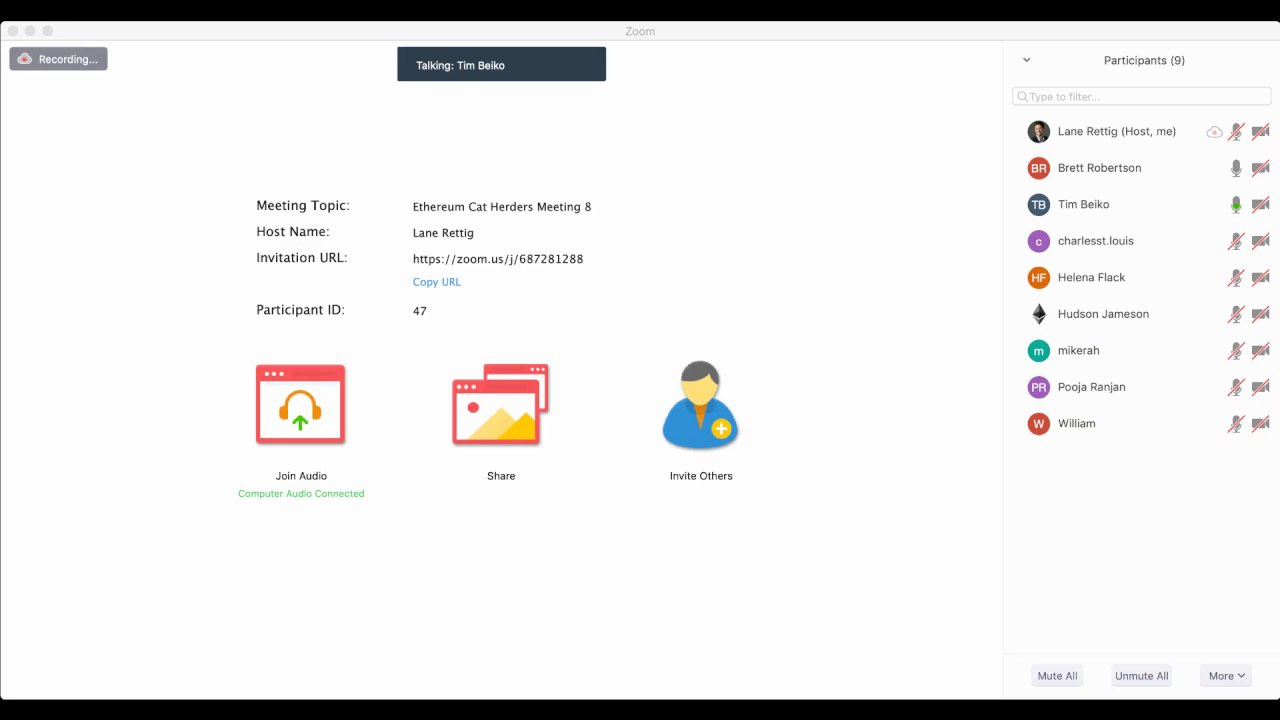1280x720 pixels.
Task: Click the invitation URL zoom.us/j/687281288 text
Action: pos(498,259)
